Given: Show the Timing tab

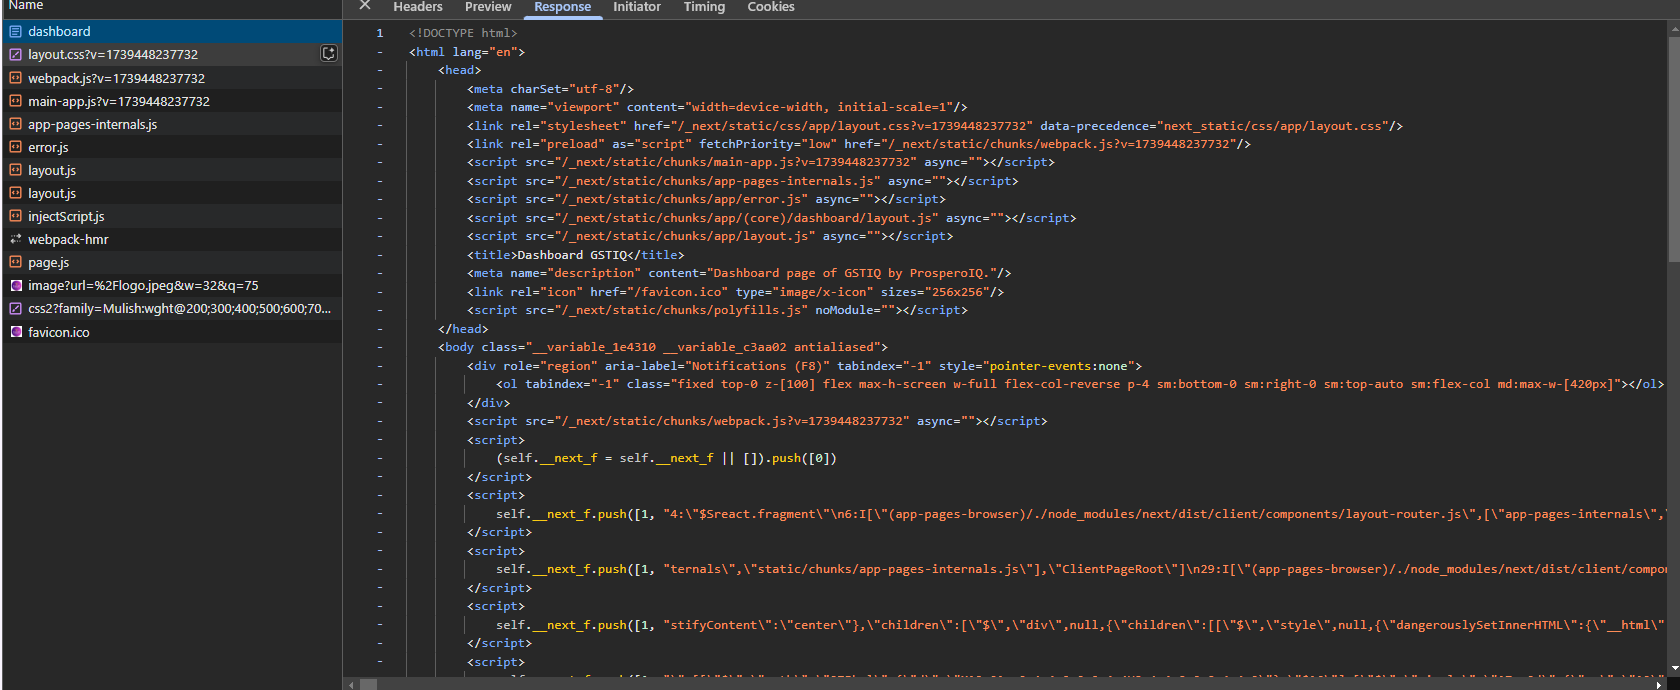Looking at the screenshot, I should click(704, 7).
